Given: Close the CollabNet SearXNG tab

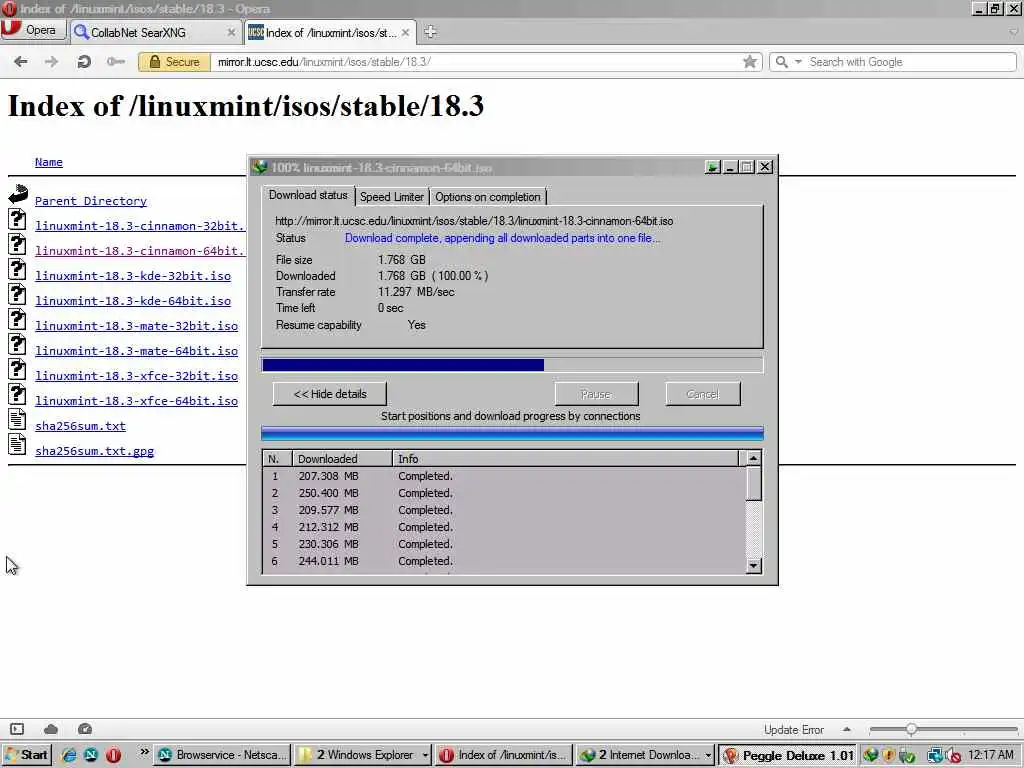Looking at the screenshot, I should coord(231,32).
